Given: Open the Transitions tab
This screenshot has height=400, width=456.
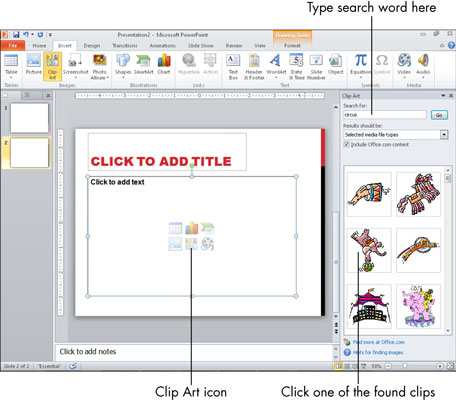Looking at the screenshot, I should 125,45.
